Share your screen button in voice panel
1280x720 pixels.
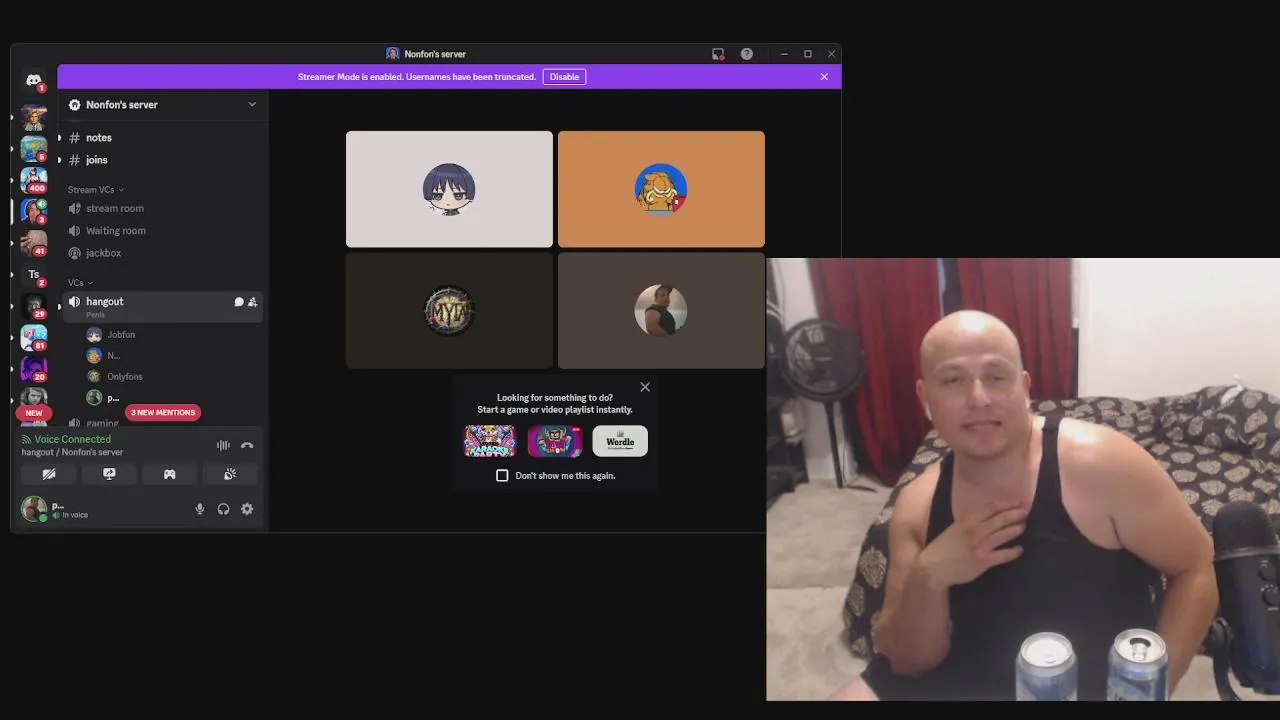click(x=109, y=474)
